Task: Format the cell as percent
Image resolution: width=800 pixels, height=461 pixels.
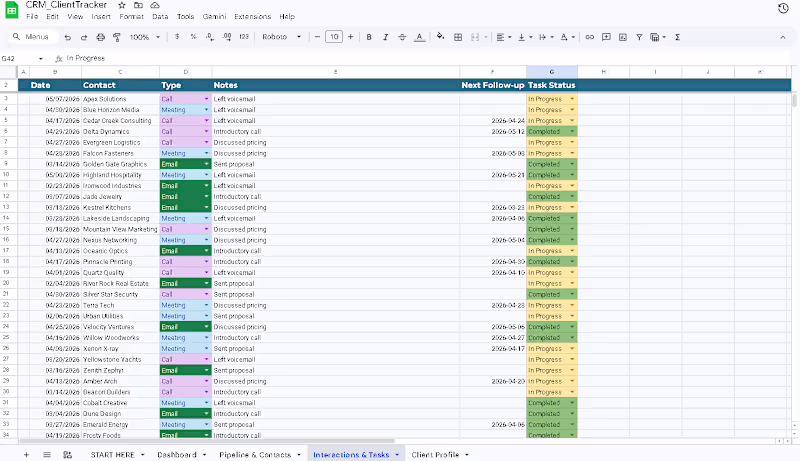Action: tap(193, 37)
